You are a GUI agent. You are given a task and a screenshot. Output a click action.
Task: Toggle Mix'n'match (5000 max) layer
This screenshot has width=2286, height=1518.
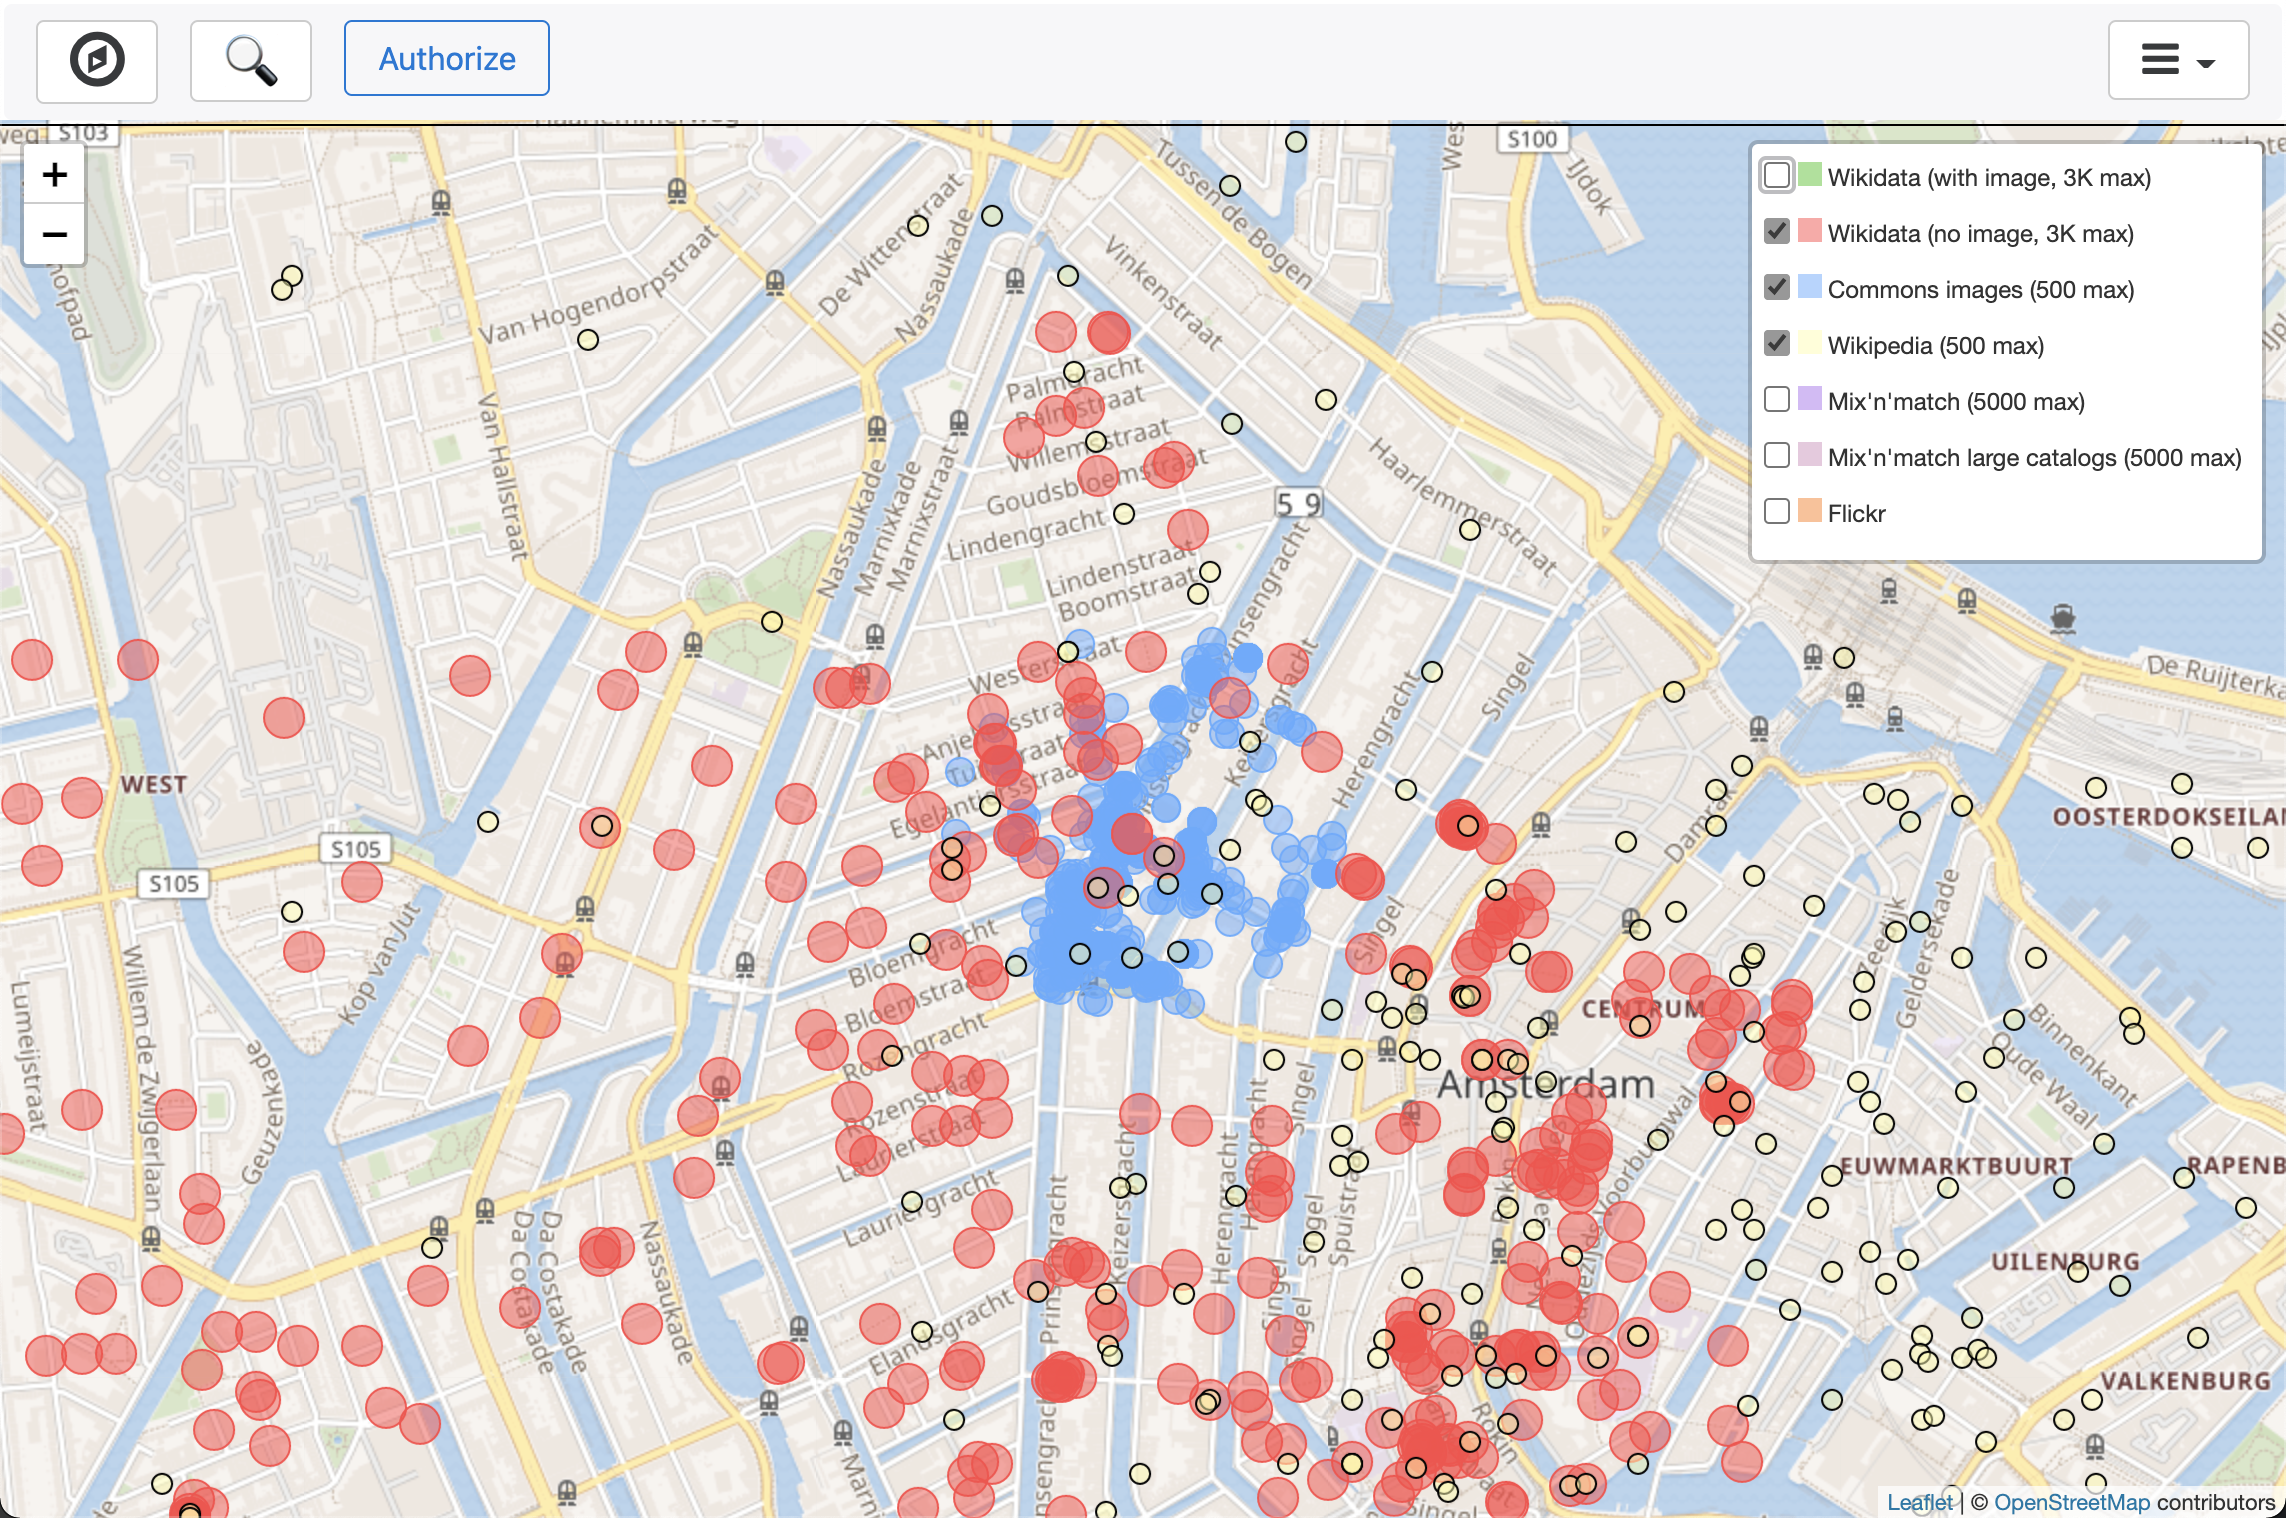point(1777,400)
